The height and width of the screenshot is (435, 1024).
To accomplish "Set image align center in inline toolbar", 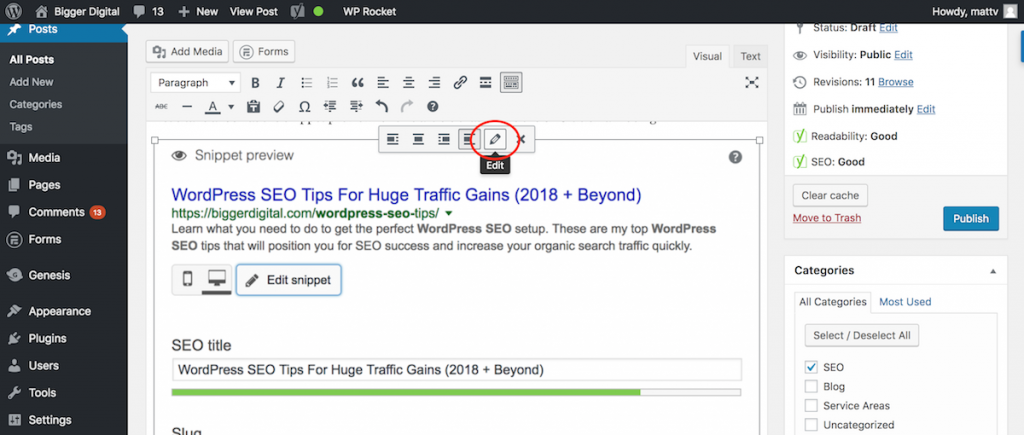I will pyautogui.click(x=418, y=139).
